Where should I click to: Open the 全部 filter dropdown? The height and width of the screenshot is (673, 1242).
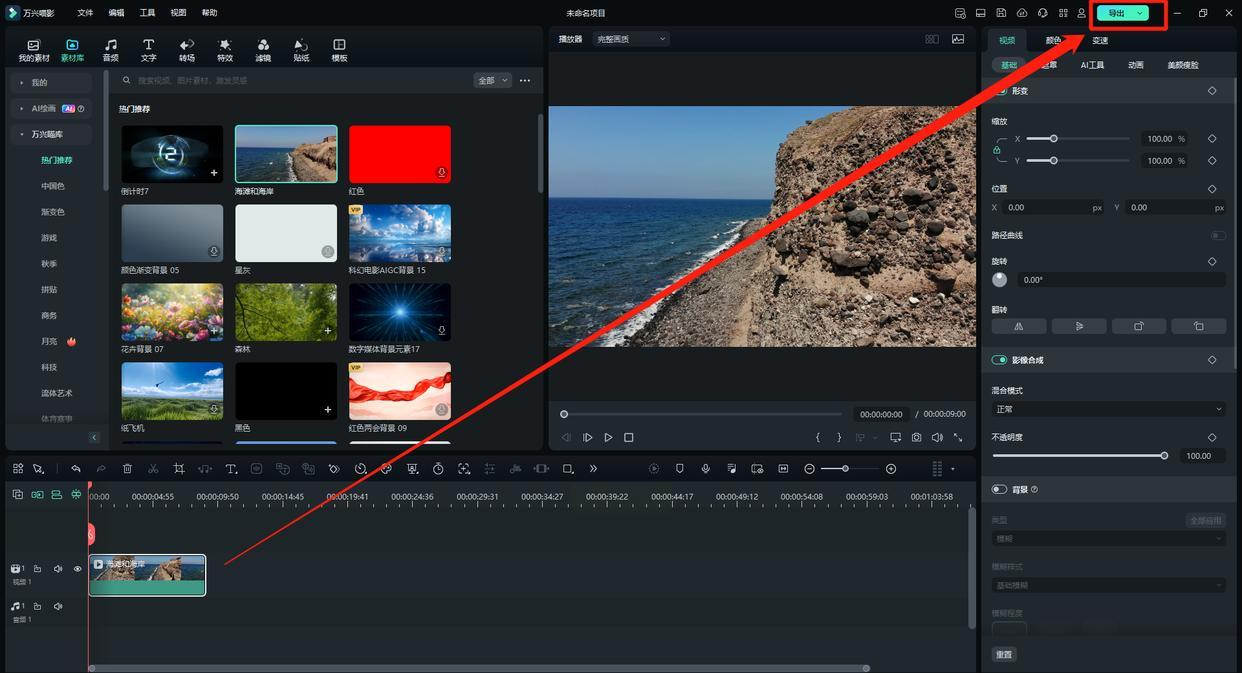pos(492,80)
